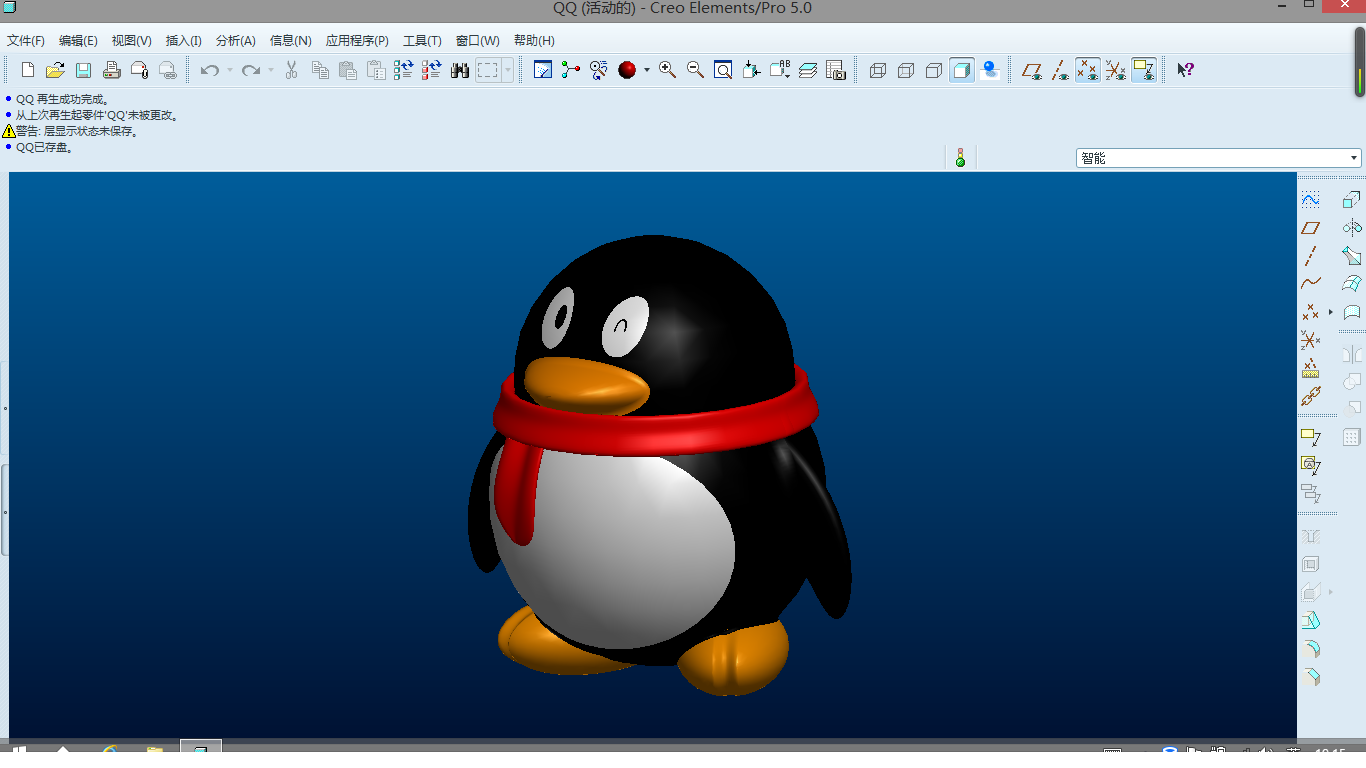This screenshot has width=1366, height=768.
Task: Open the 文件(F) menu
Action: click(26, 41)
